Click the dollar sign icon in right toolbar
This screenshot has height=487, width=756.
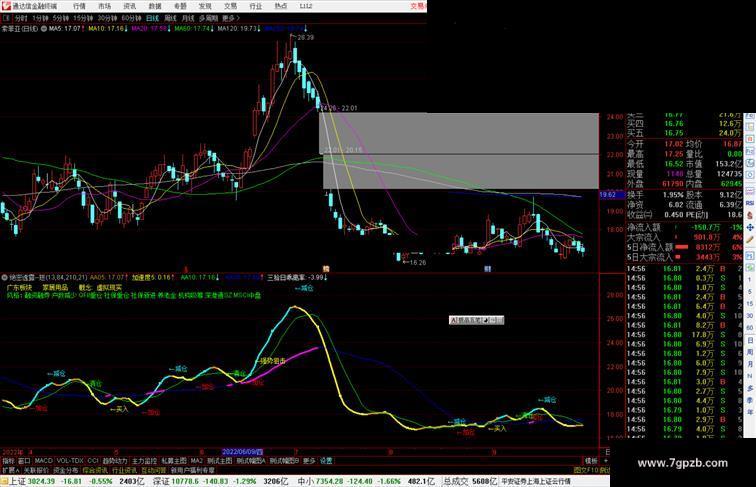click(750, 215)
